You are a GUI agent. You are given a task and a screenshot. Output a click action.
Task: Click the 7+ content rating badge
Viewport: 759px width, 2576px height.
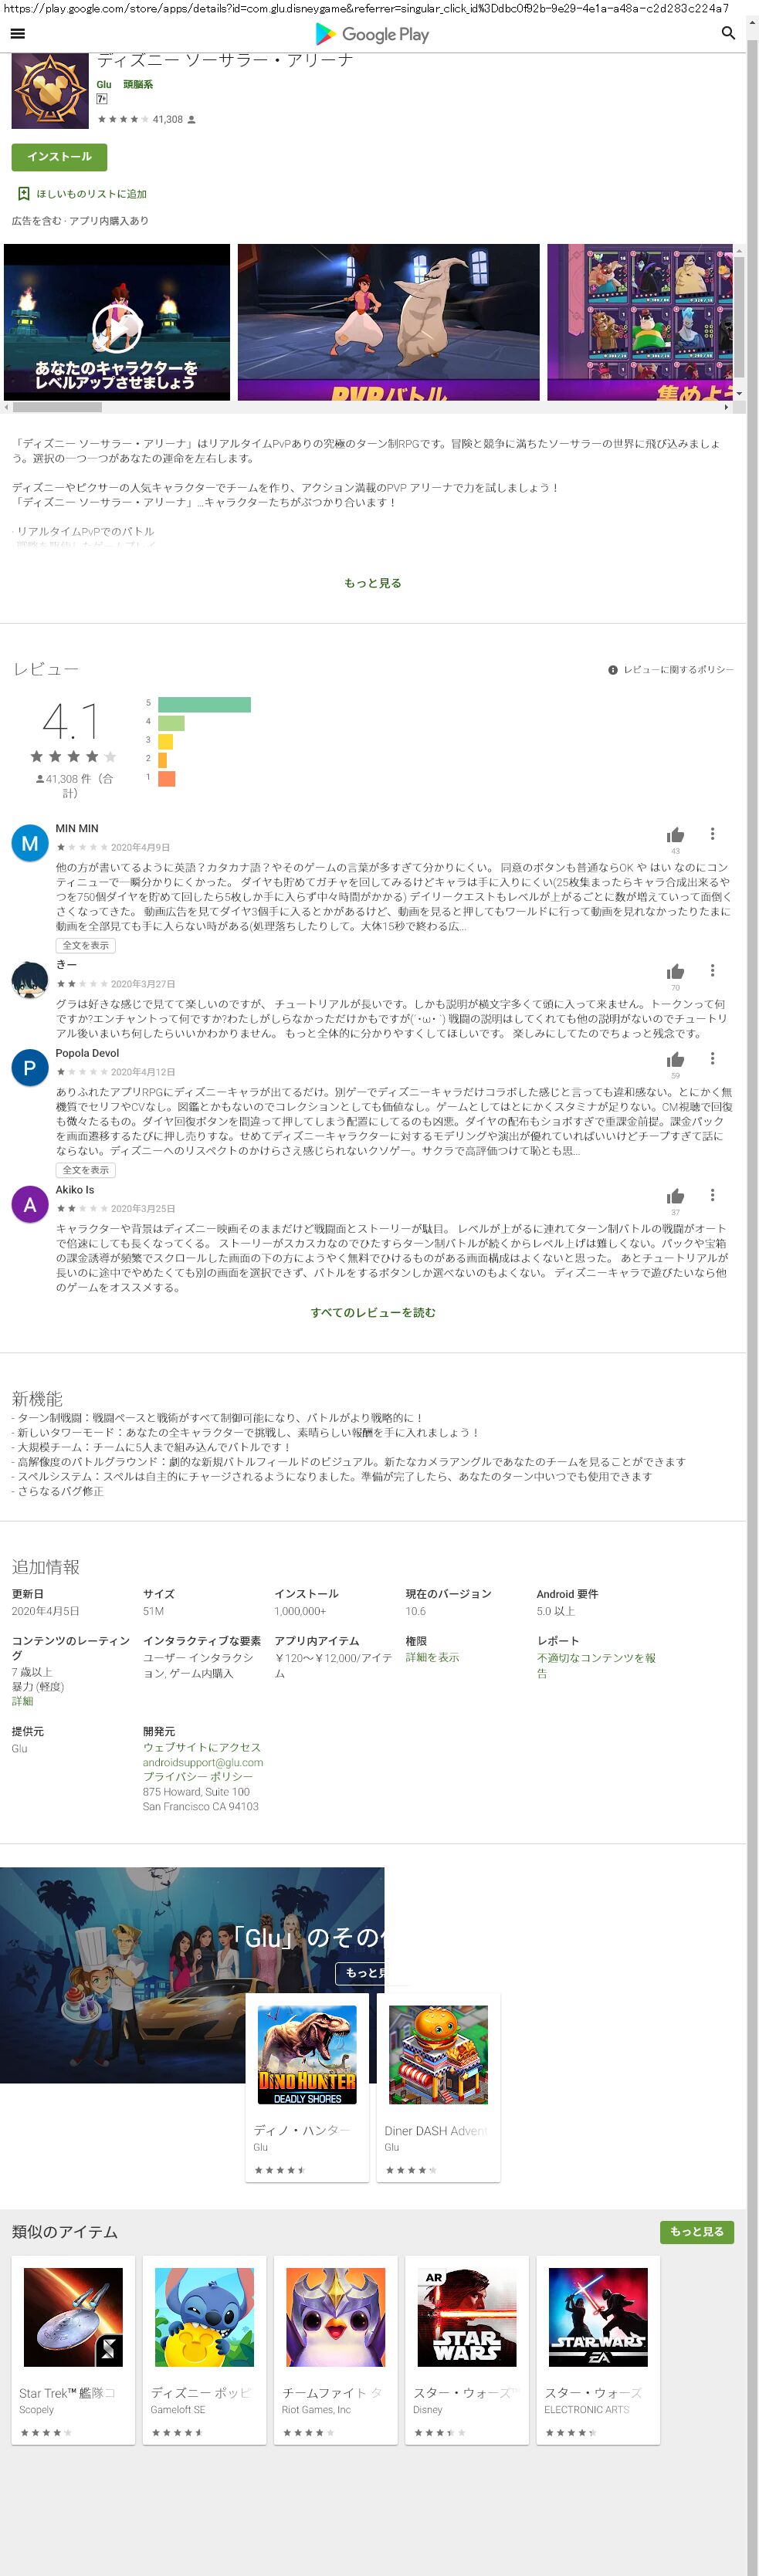point(102,99)
